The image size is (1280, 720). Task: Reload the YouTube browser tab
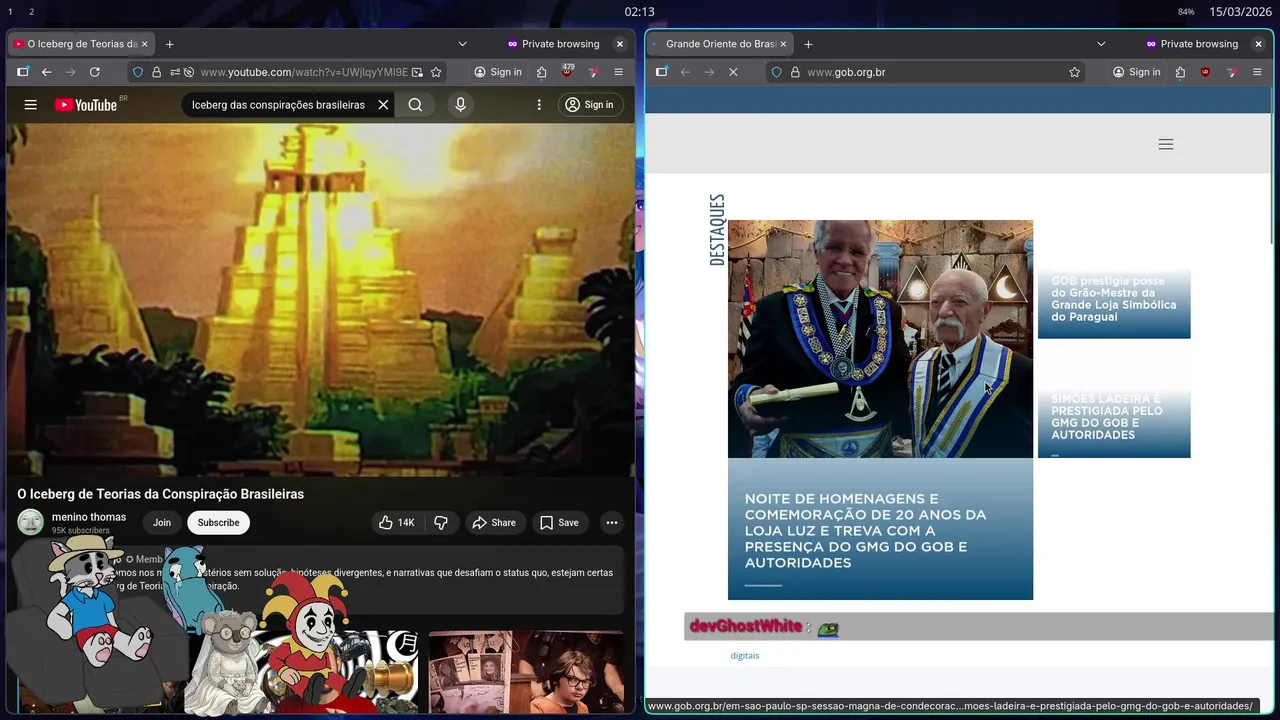(x=94, y=72)
